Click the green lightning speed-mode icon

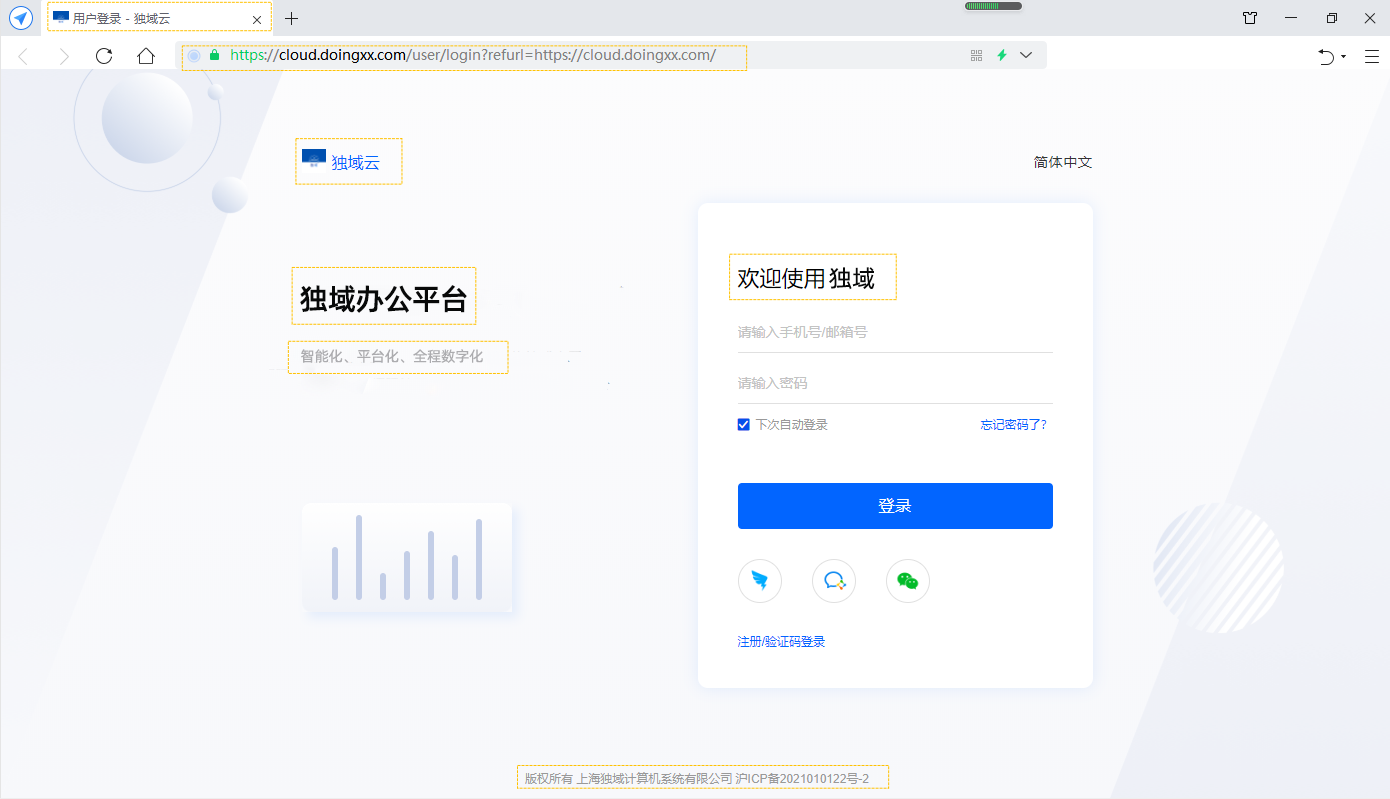pos(1002,56)
